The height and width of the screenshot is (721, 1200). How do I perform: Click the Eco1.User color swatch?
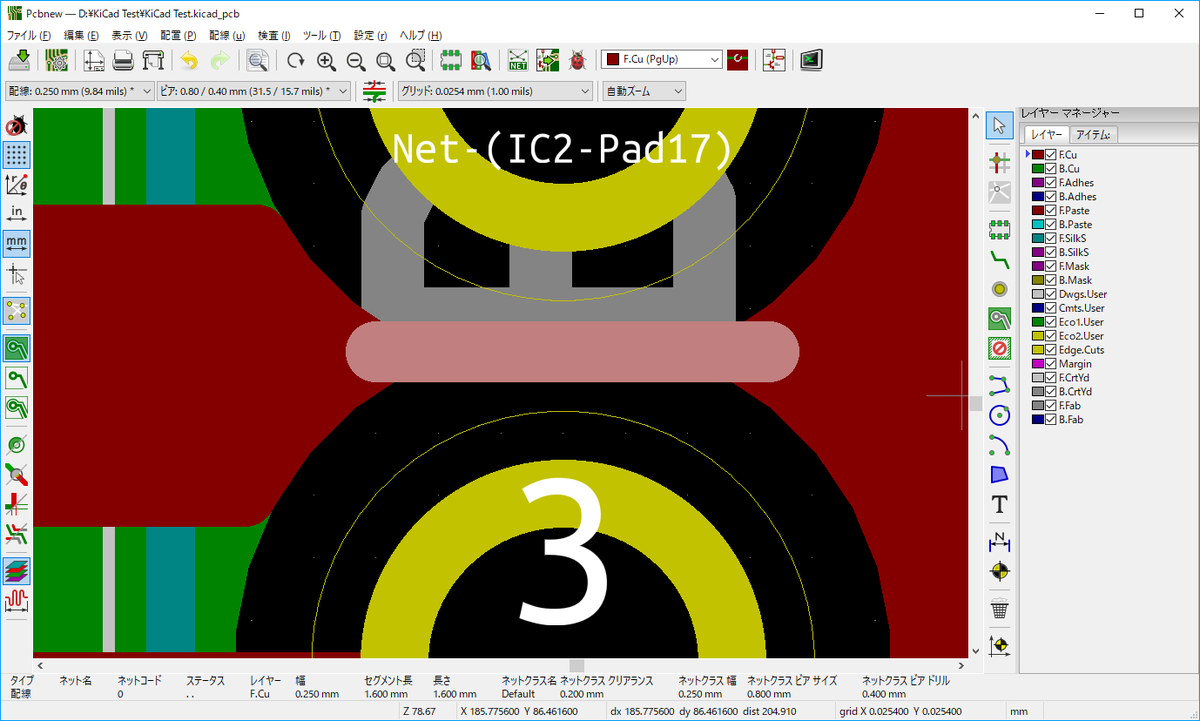[x=1038, y=322]
